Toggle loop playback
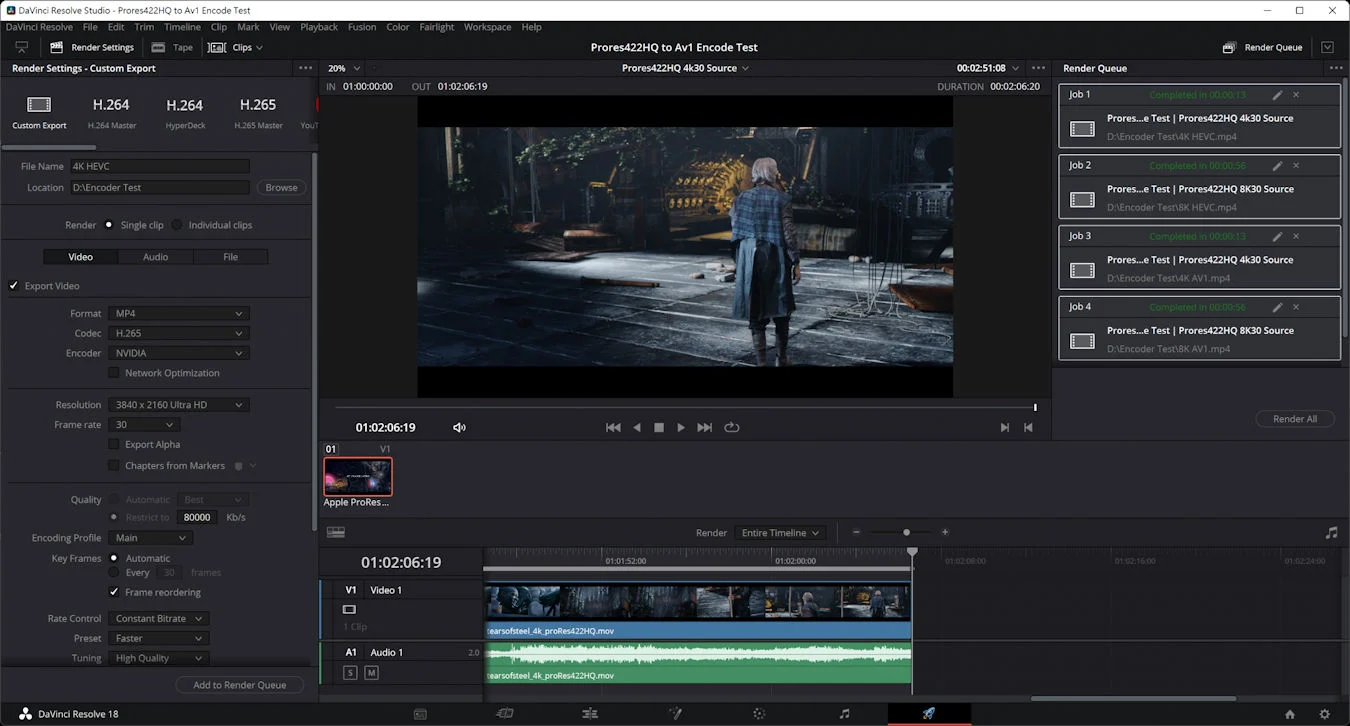The height and width of the screenshot is (726, 1350). point(732,427)
